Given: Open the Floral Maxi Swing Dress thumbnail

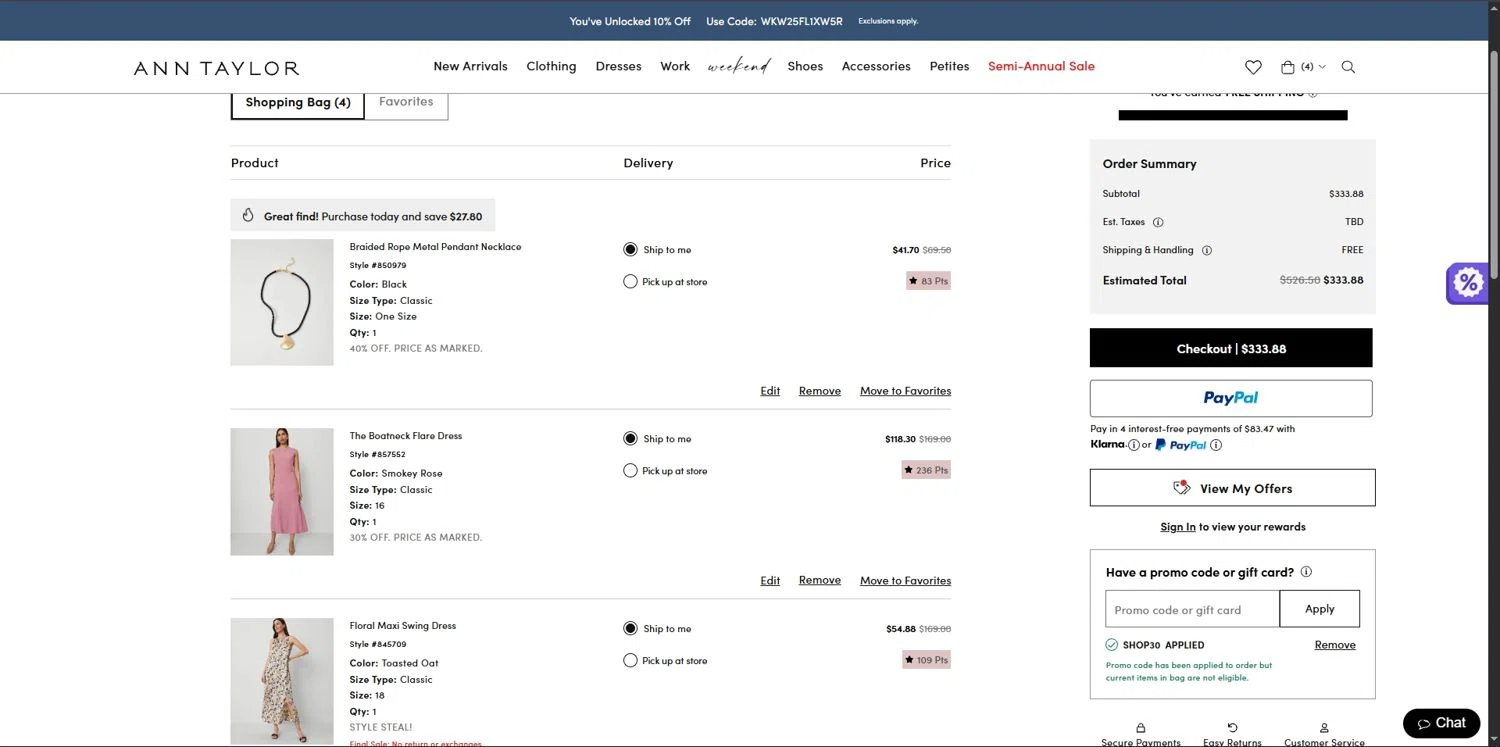Looking at the screenshot, I should tap(282, 681).
